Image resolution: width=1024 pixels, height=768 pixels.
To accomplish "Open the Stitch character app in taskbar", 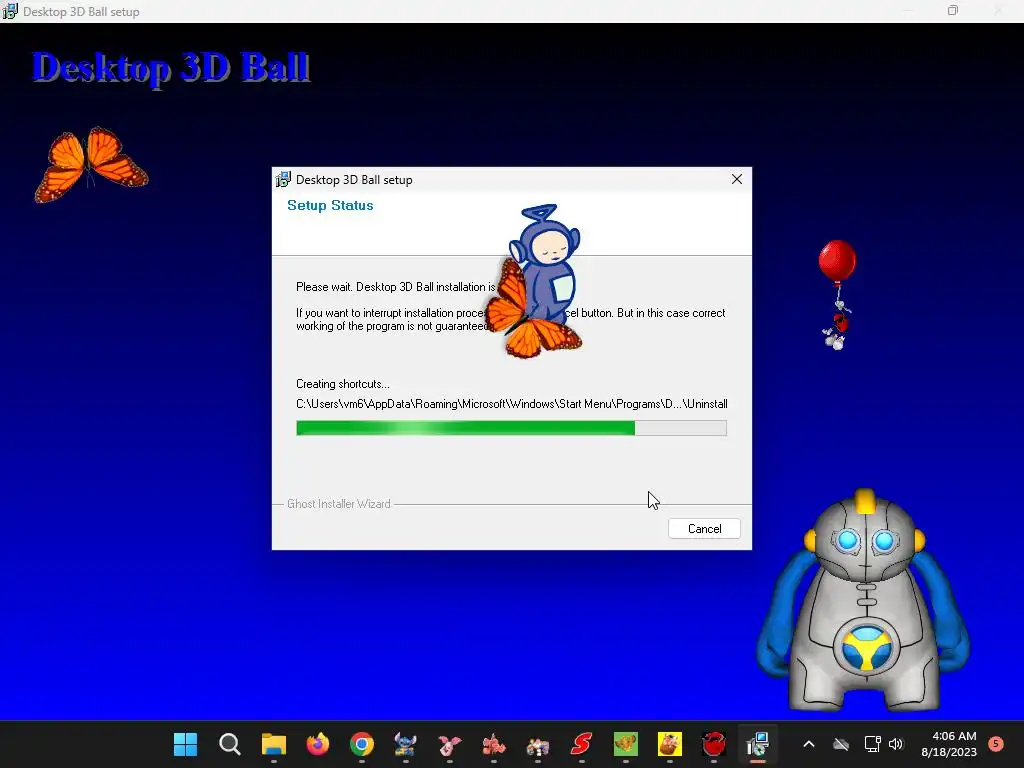I will pyautogui.click(x=406, y=744).
